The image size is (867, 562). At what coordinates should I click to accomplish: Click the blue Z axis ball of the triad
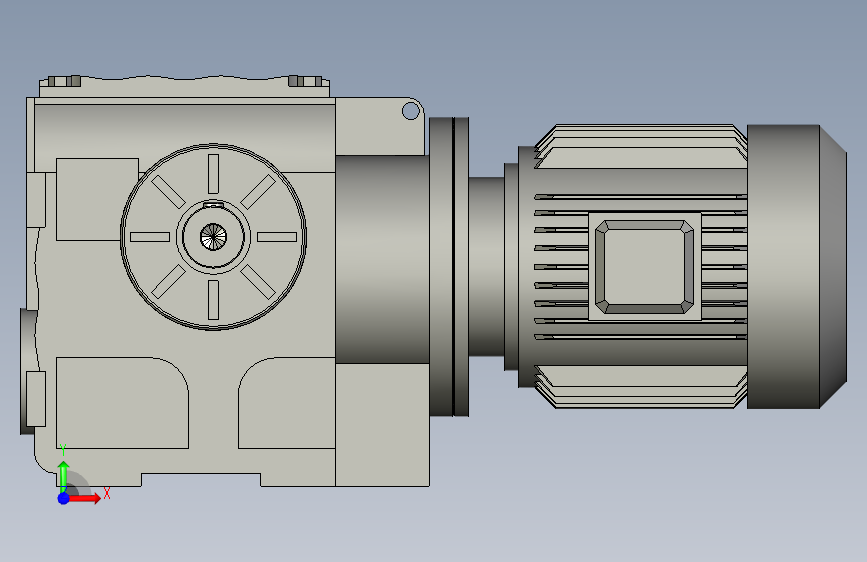(x=64, y=498)
